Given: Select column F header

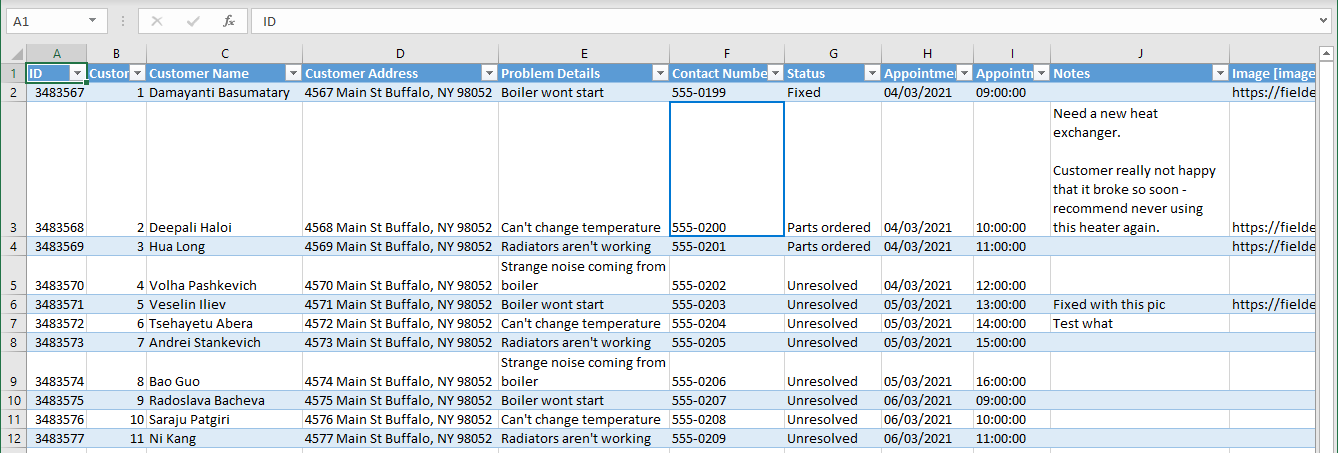Looking at the screenshot, I should pyautogui.click(x=727, y=54).
